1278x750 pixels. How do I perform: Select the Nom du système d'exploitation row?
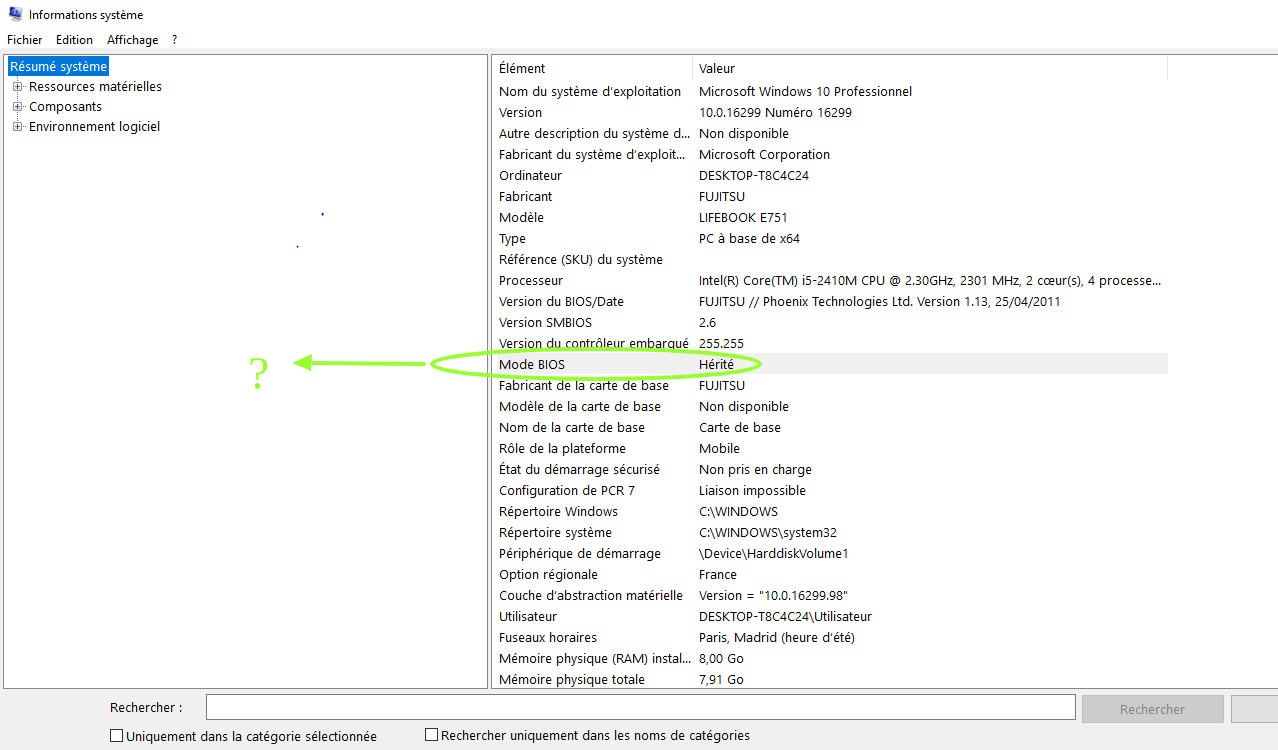(830, 92)
